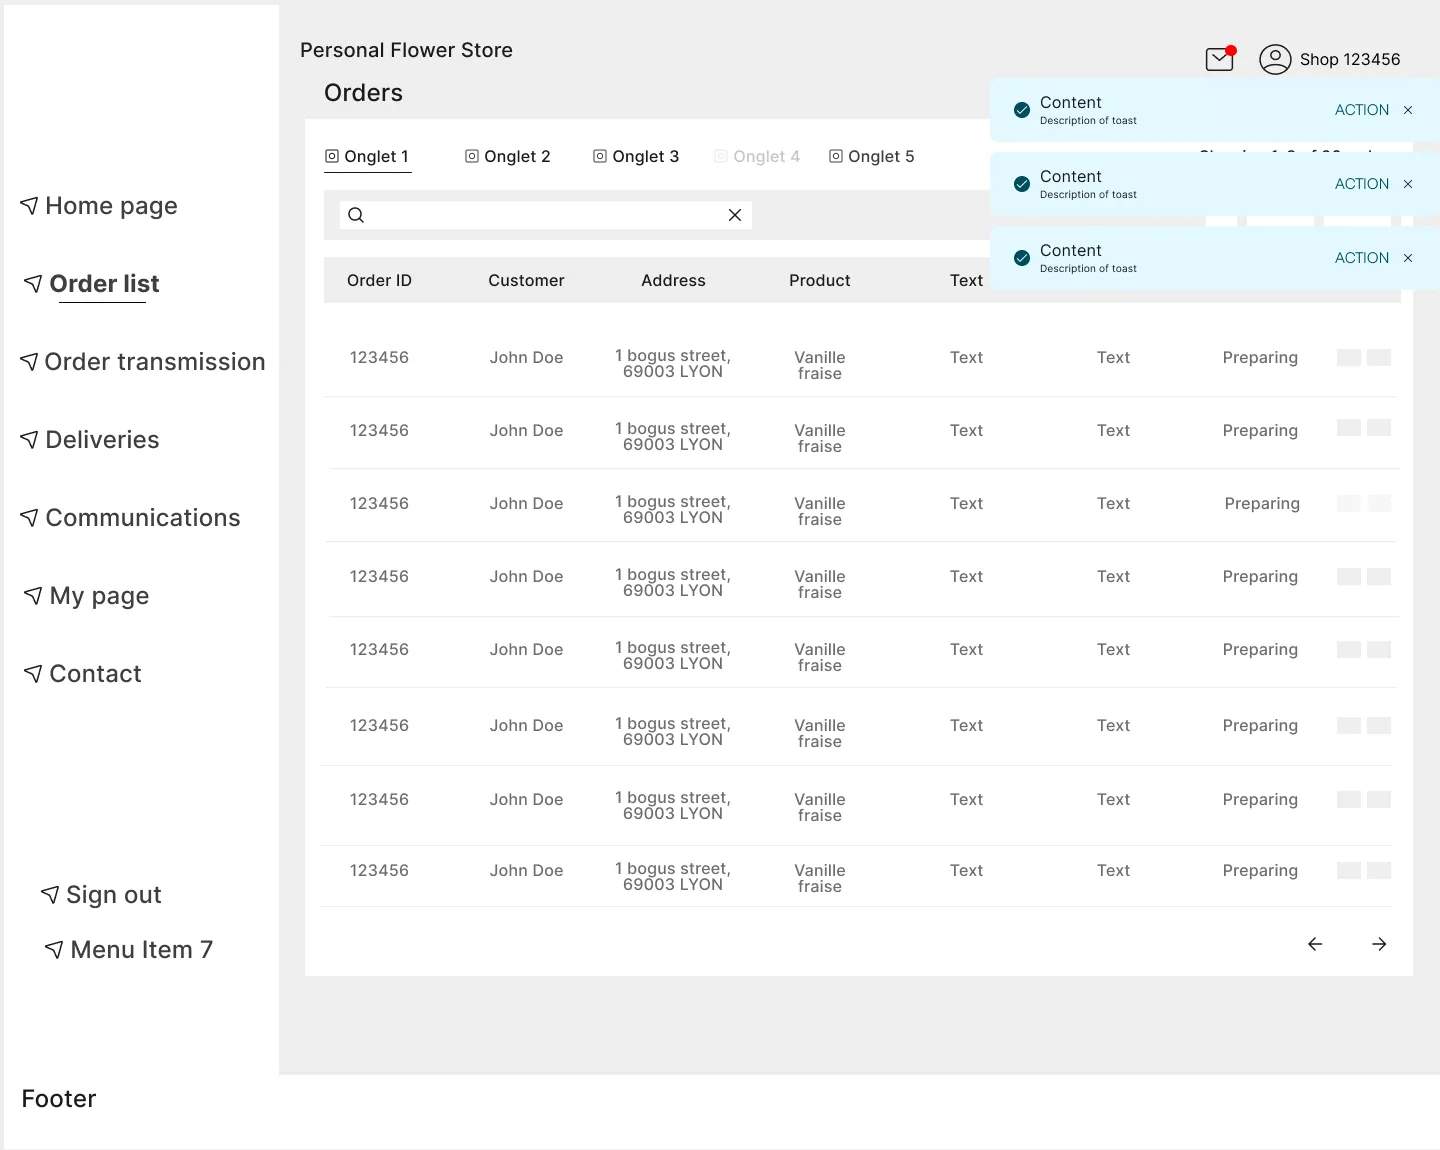This screenshot has height=1150, width=1440.
Task: Click the first row's first action placeholder
Action: click(x=1349, y=358)
